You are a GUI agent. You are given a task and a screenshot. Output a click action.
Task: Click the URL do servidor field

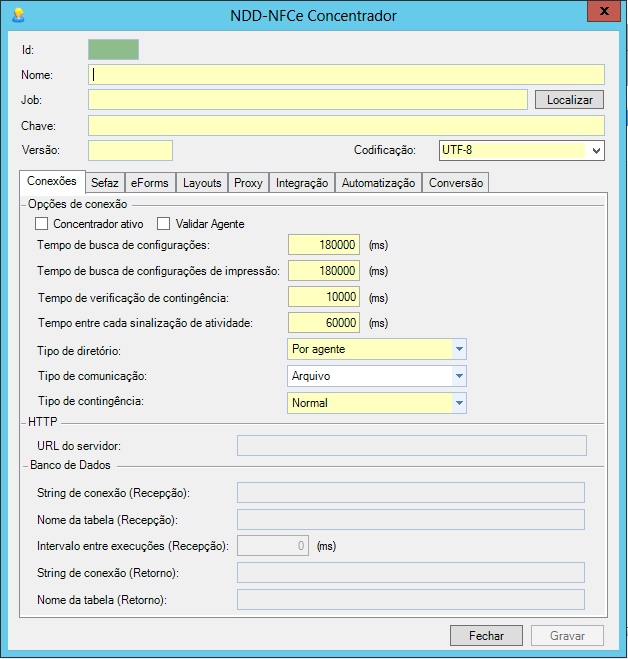[412, 445]
